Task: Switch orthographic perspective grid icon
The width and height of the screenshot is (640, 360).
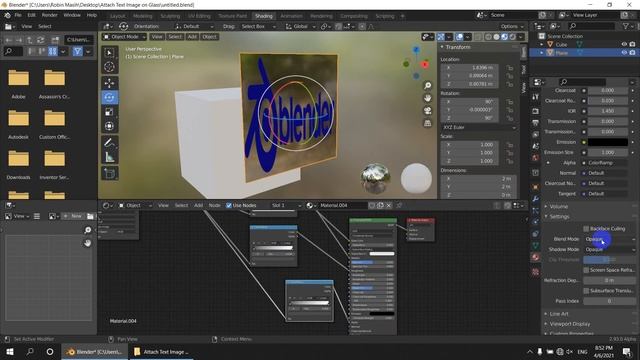Action: click(427, 123)
